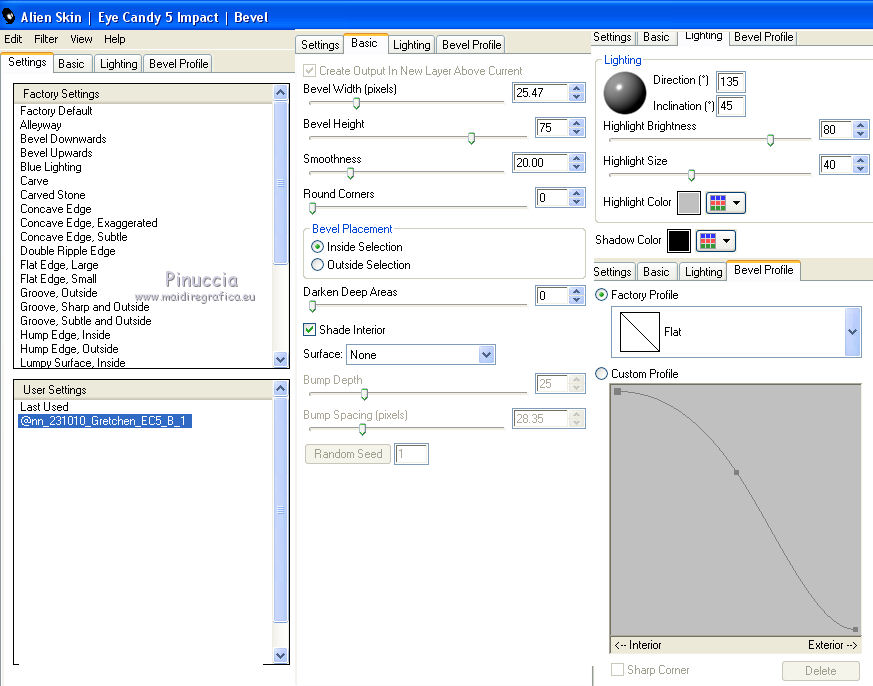The image size is (873, 686).
Task: Click the Round Corners slider handle
Action: (312, 208)
